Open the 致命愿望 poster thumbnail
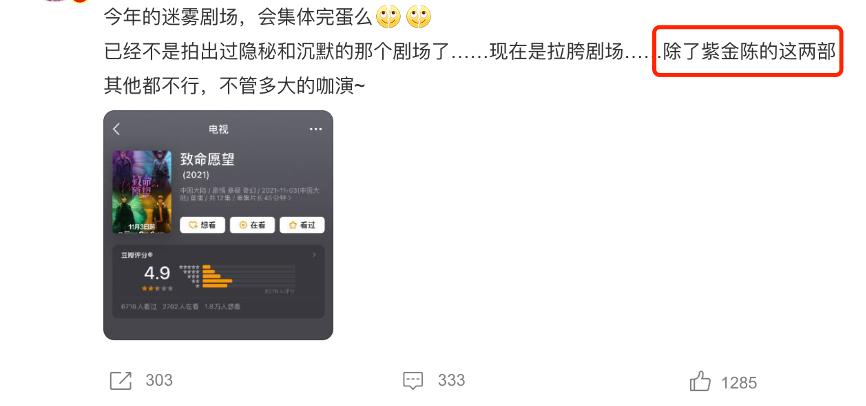This screenshot has width=866, height=406. [142, 192]
